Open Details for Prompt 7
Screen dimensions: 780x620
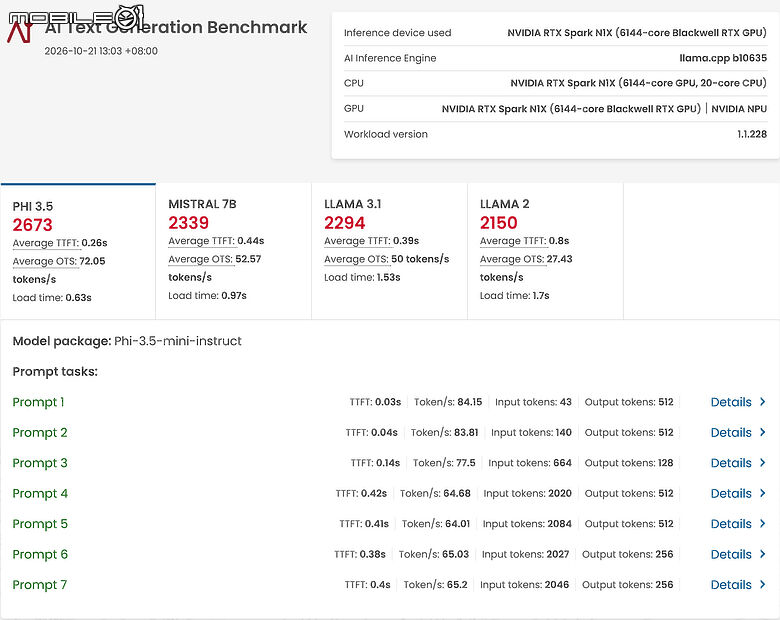click(731, 585)
